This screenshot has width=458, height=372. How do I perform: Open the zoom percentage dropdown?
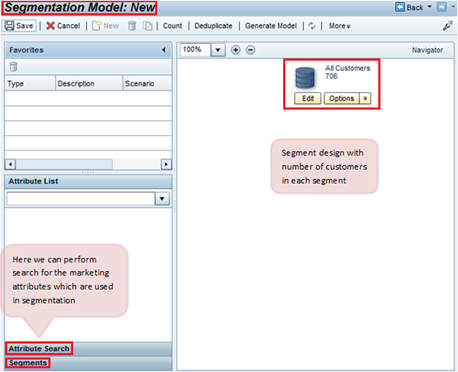coord(218,50)
